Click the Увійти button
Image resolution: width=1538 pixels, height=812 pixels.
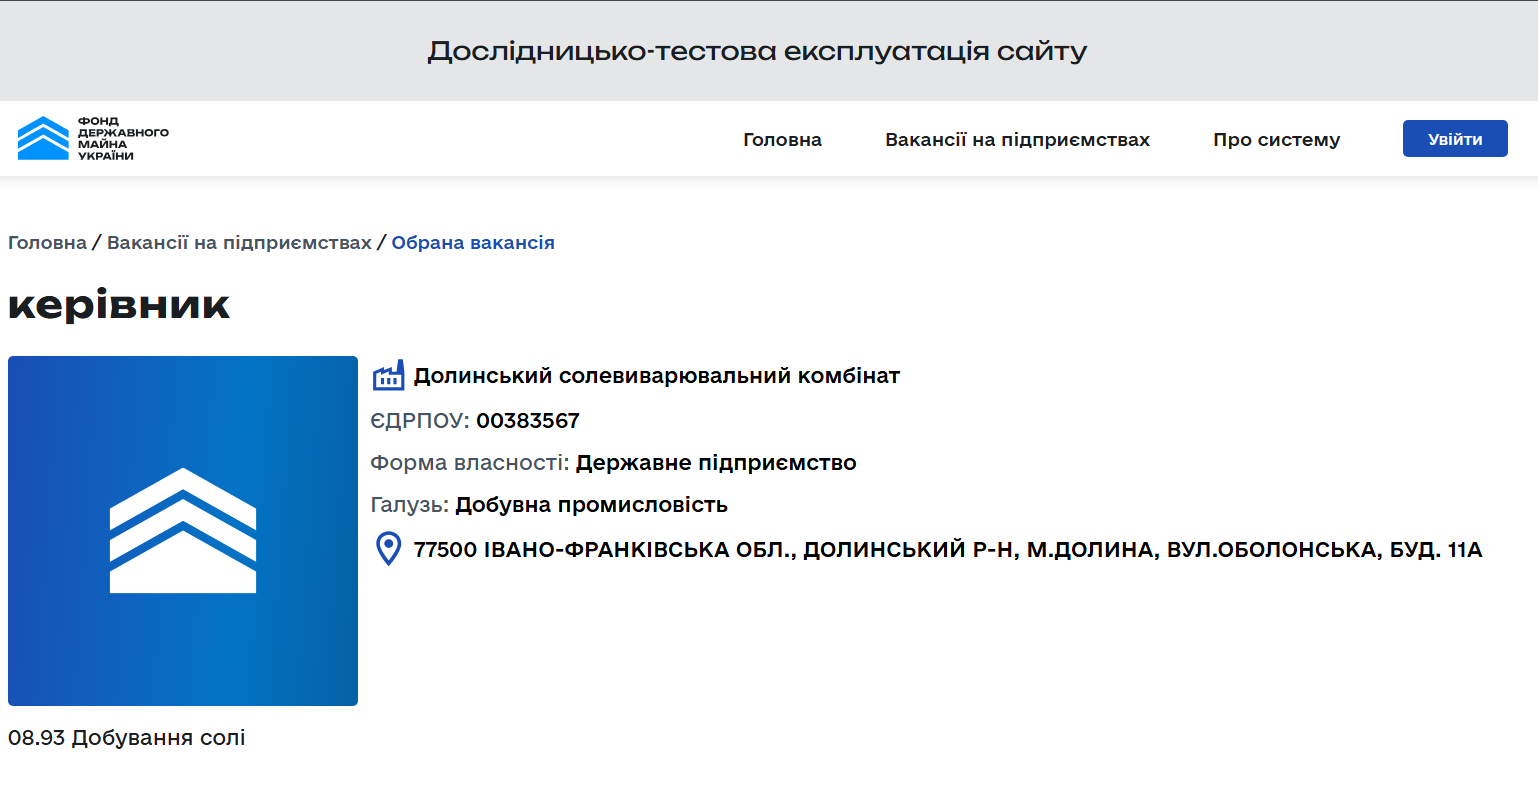tap(1455, 139)
